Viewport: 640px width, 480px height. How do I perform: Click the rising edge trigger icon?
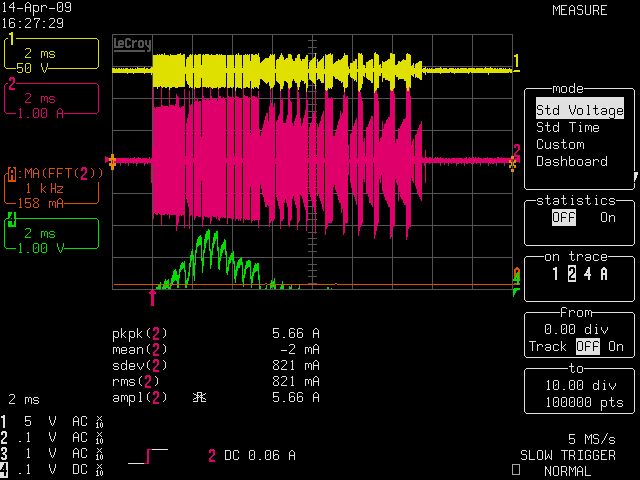pos(148,456)
